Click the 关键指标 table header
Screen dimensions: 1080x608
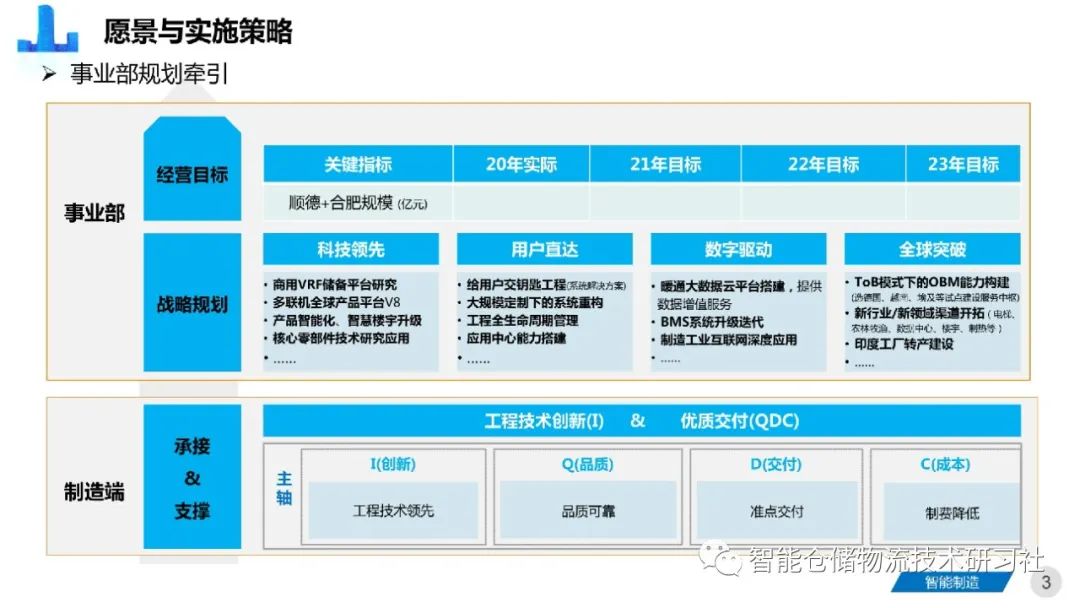coord(357,164)
